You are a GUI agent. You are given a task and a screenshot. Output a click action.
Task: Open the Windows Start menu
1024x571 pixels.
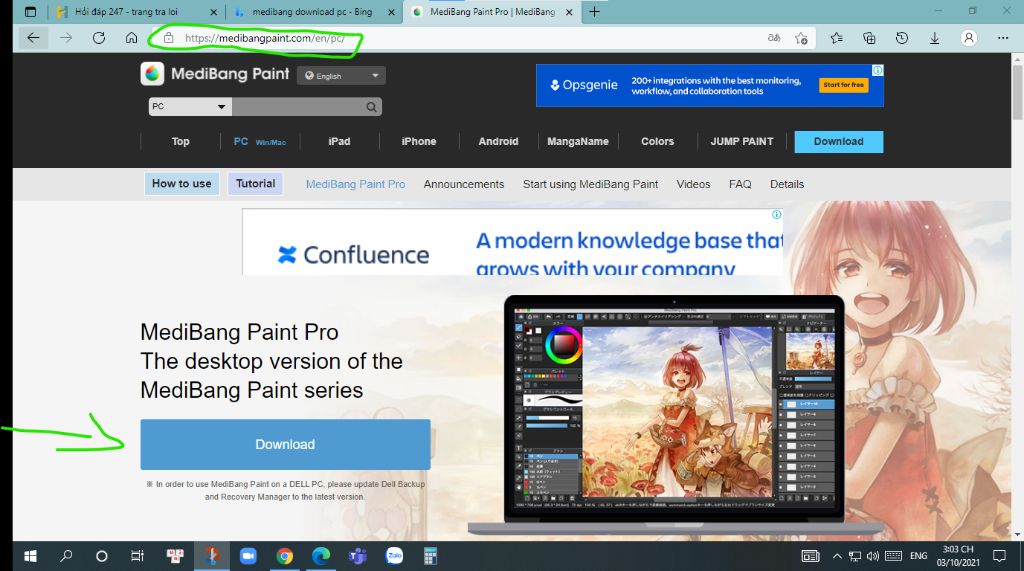(30, 556)
